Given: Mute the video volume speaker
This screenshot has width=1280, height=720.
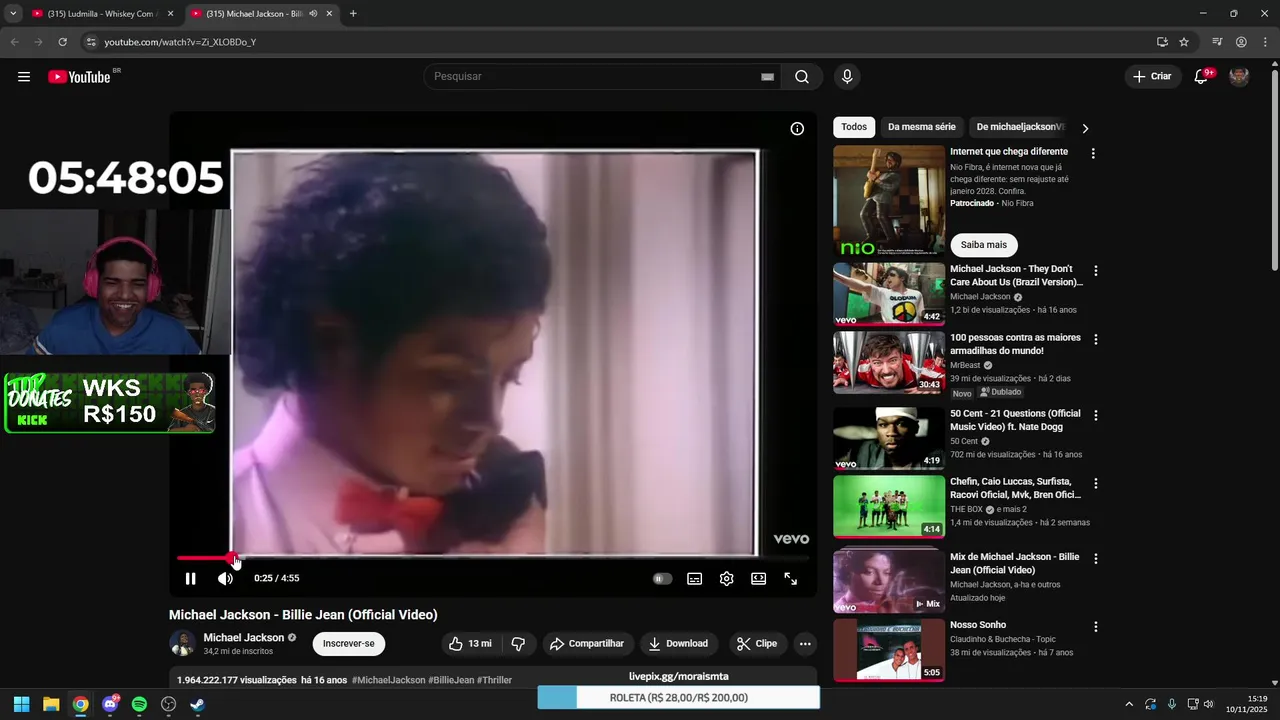Looking at the screenshot, I should 225,578.
